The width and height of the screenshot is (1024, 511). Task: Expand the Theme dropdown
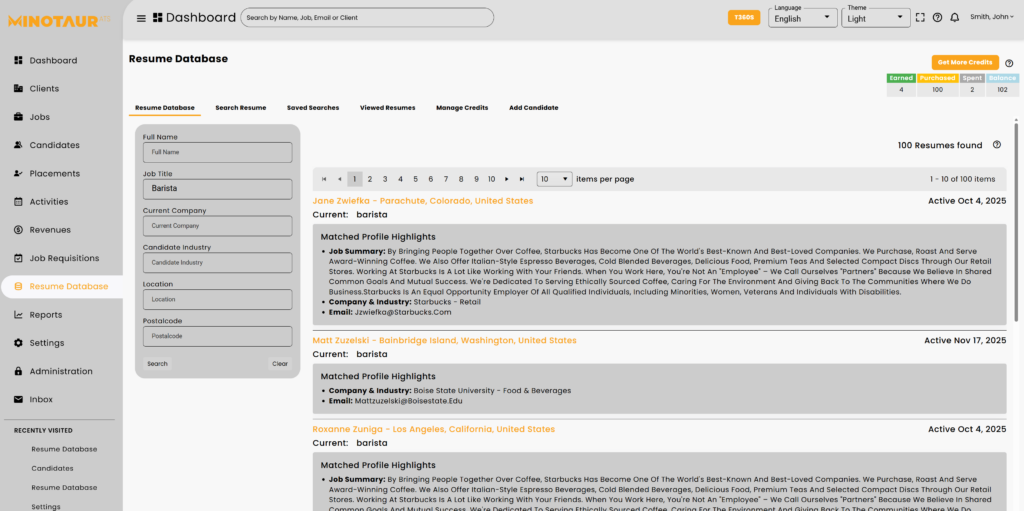pyautogui.click(x=876, y=18)
